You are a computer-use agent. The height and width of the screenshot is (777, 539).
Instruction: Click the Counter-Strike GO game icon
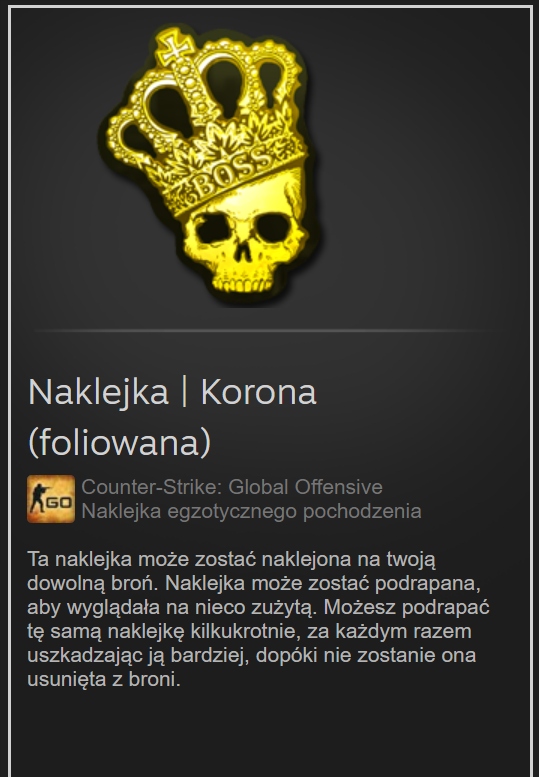51,499
